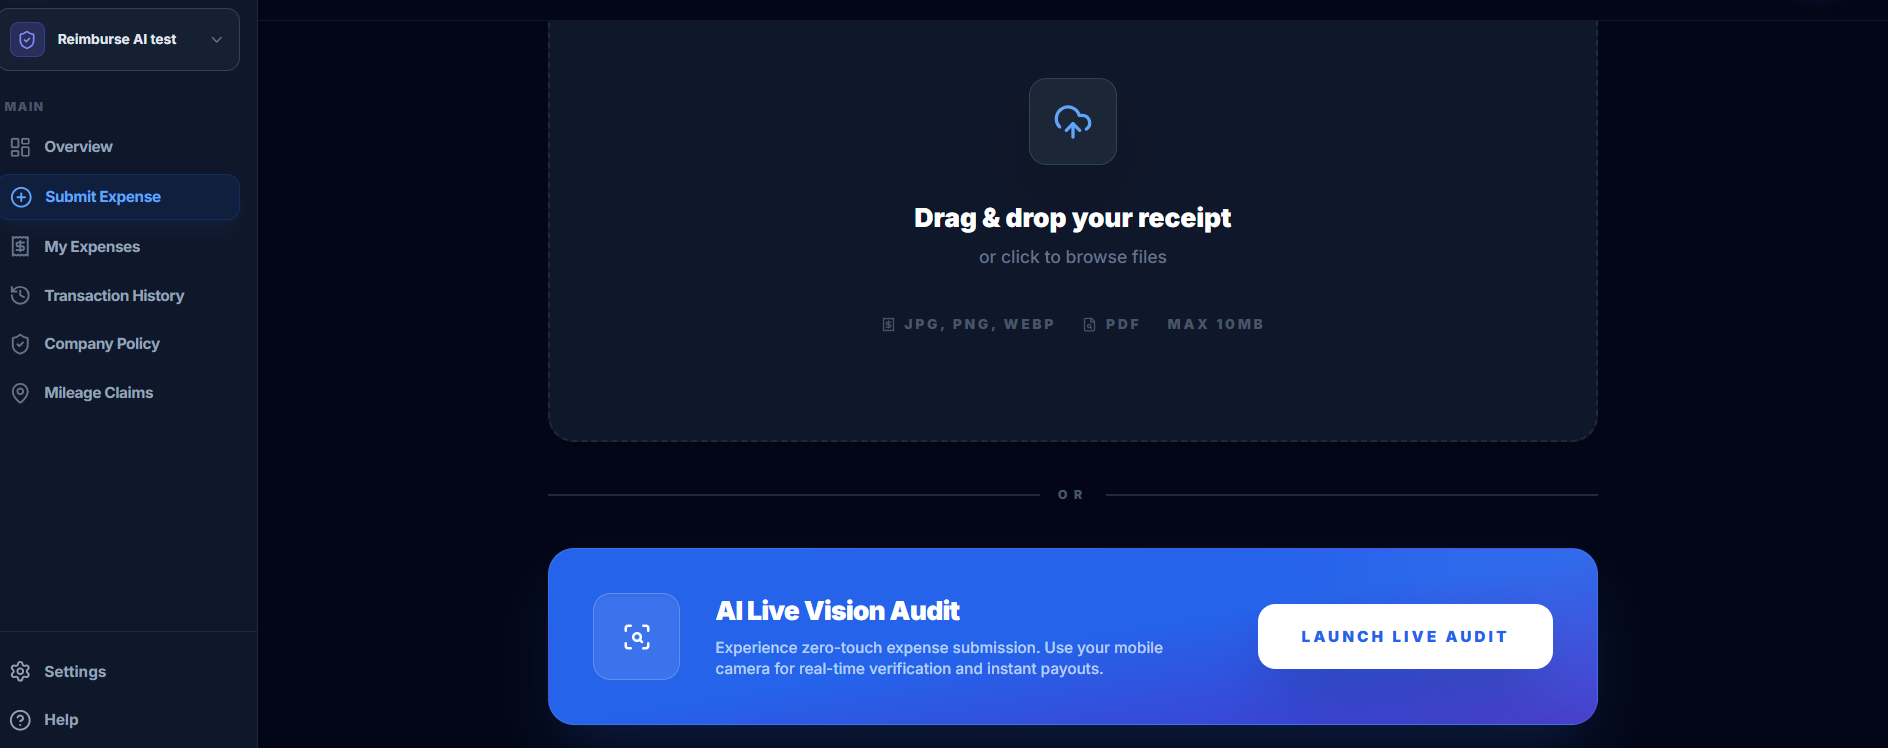Expand the workspace switcher chevron

click(217, 40)
